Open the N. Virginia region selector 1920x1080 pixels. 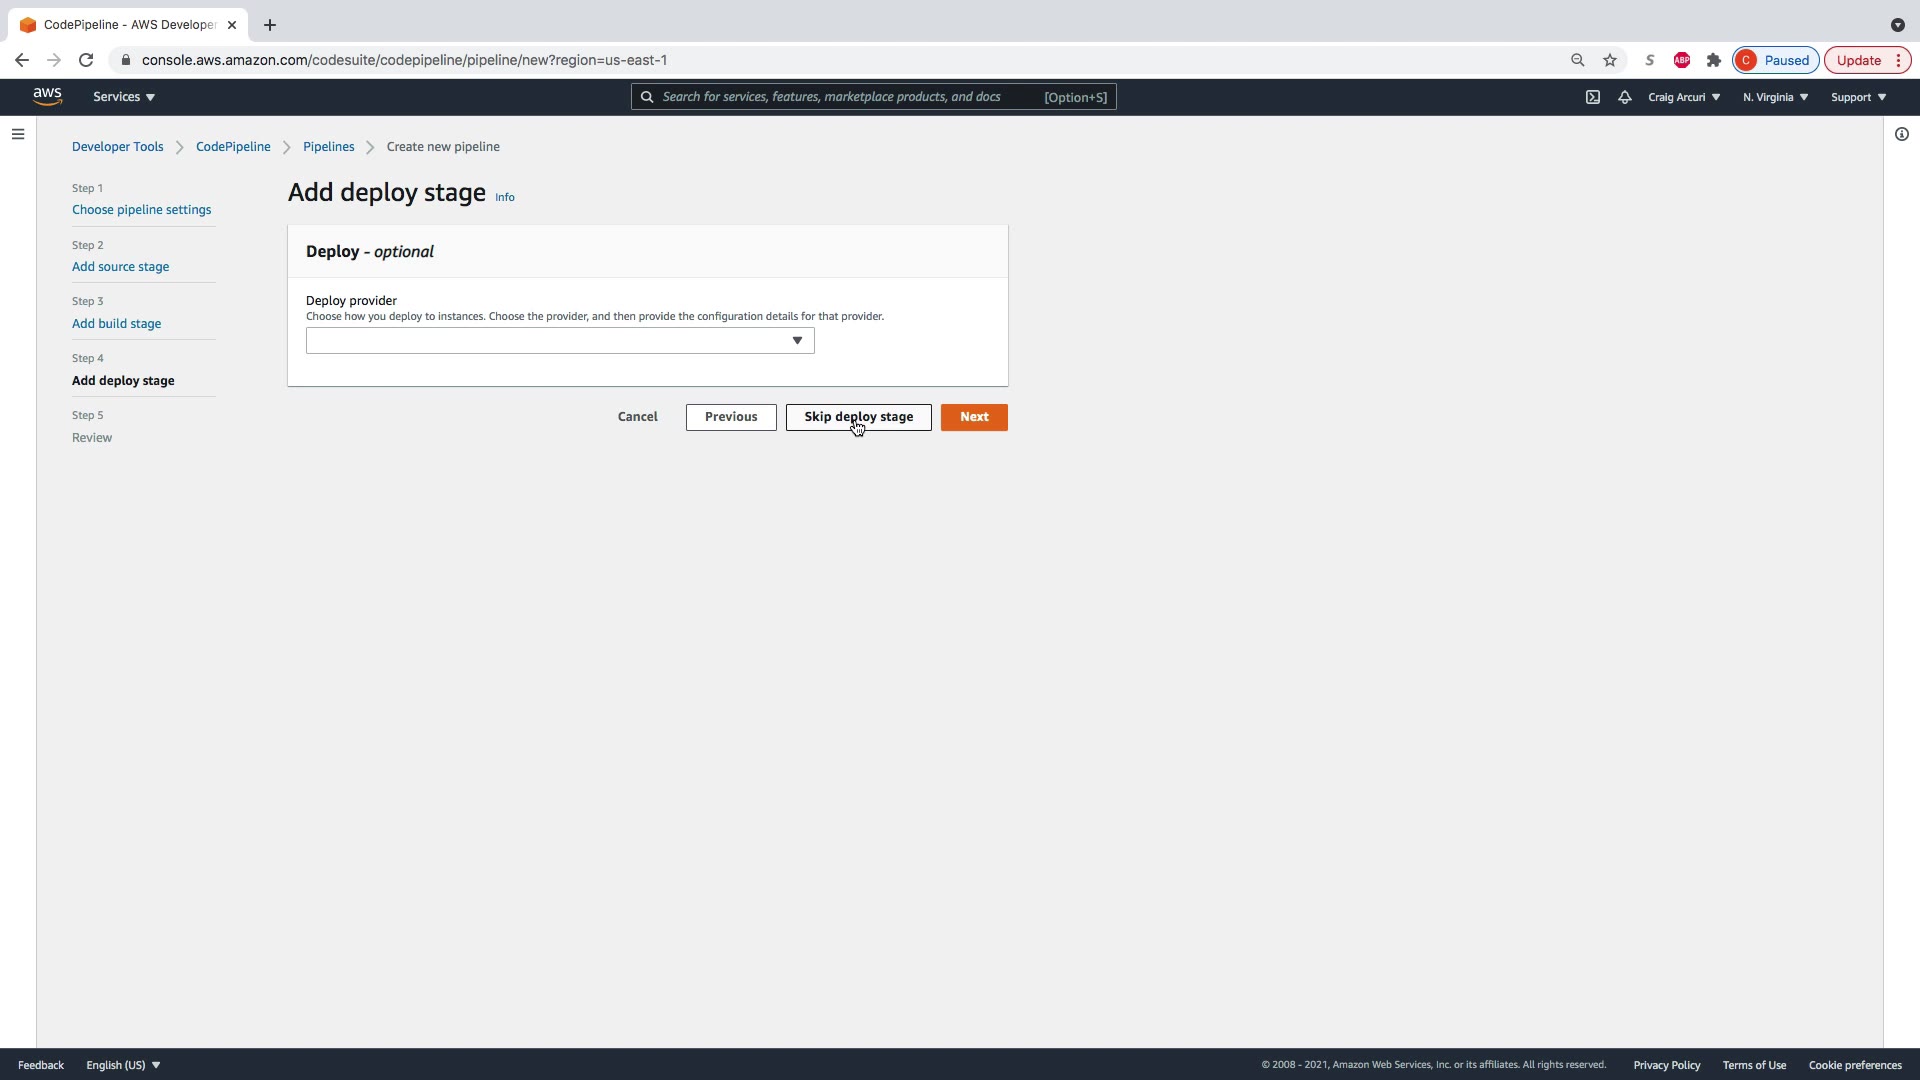(x=1775, y=97)
